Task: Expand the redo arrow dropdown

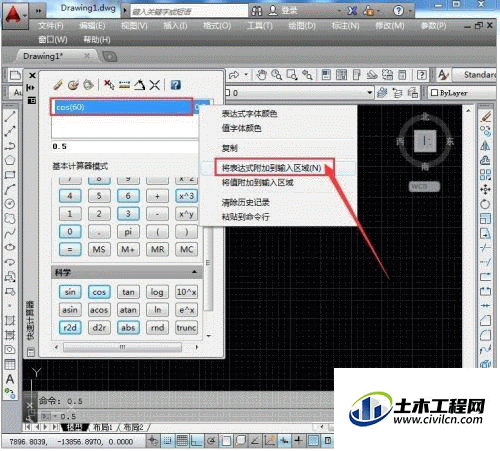Action: coord(246,75)
